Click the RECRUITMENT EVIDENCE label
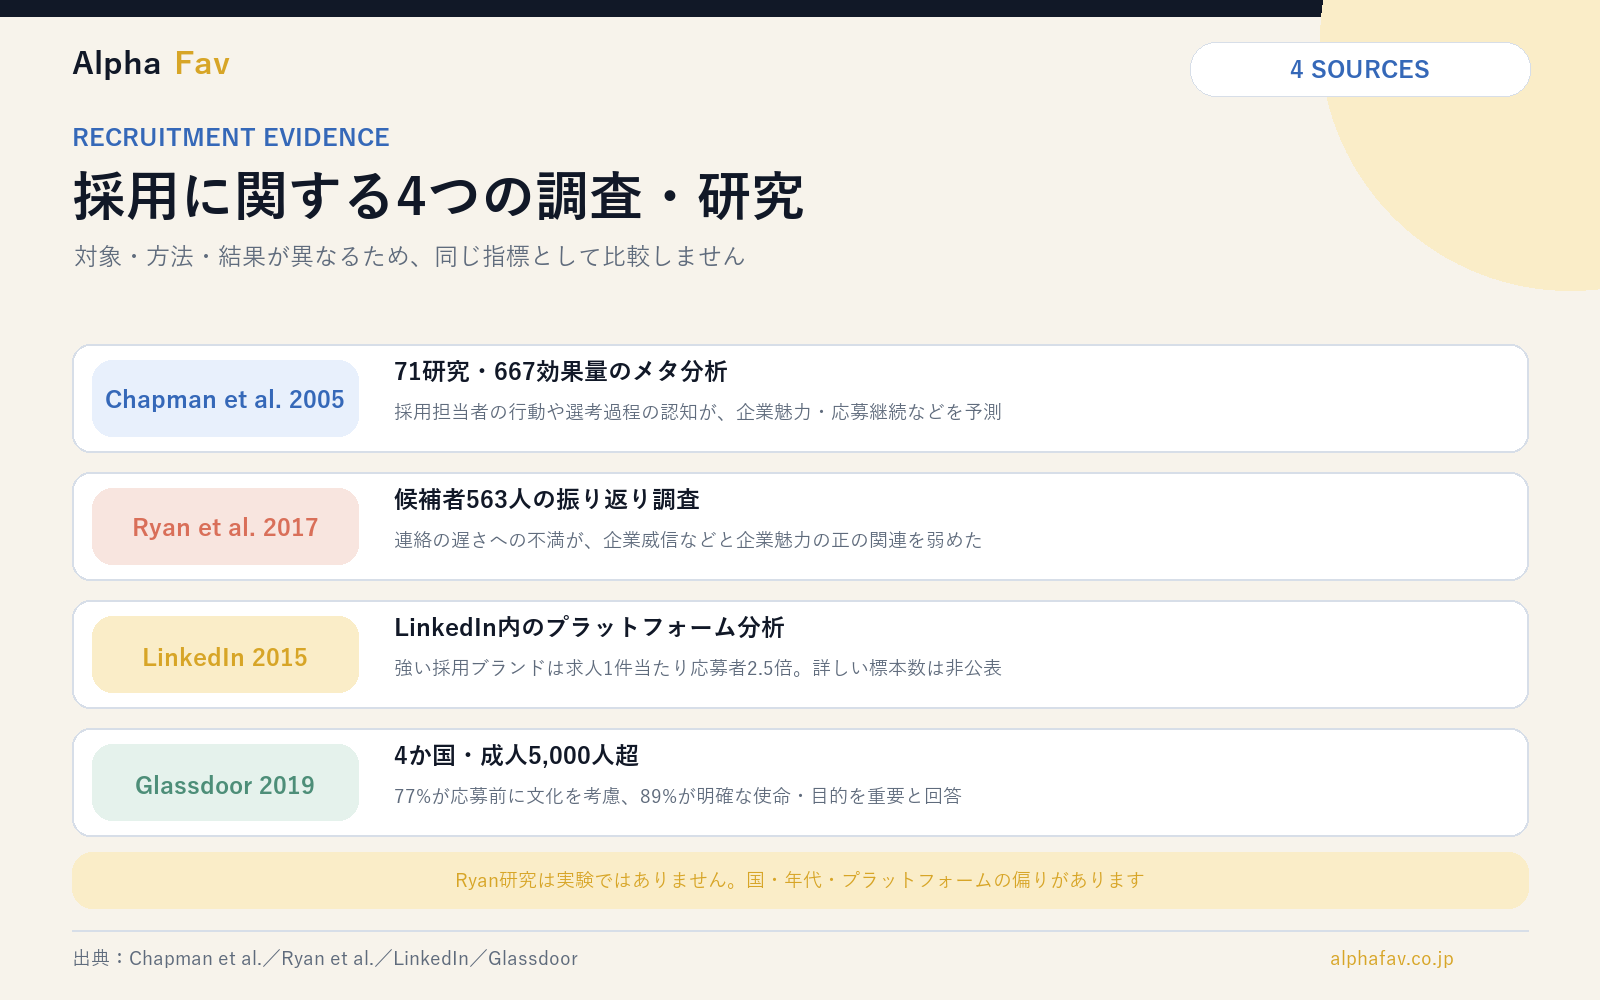1600x1000 pixels. pyautogui.click(x=231, y=137)
